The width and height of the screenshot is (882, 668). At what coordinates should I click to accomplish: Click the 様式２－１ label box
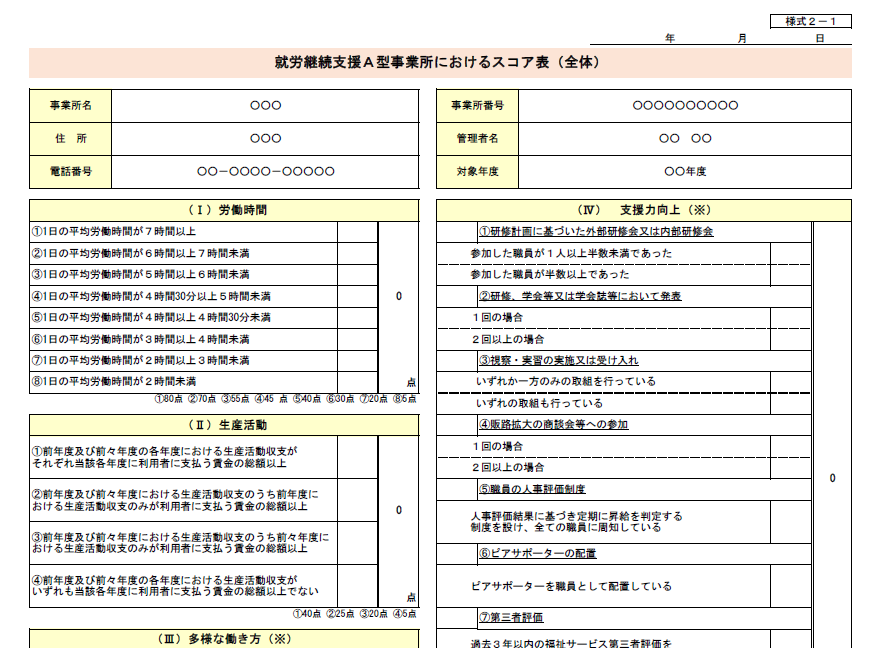(810, 21)
